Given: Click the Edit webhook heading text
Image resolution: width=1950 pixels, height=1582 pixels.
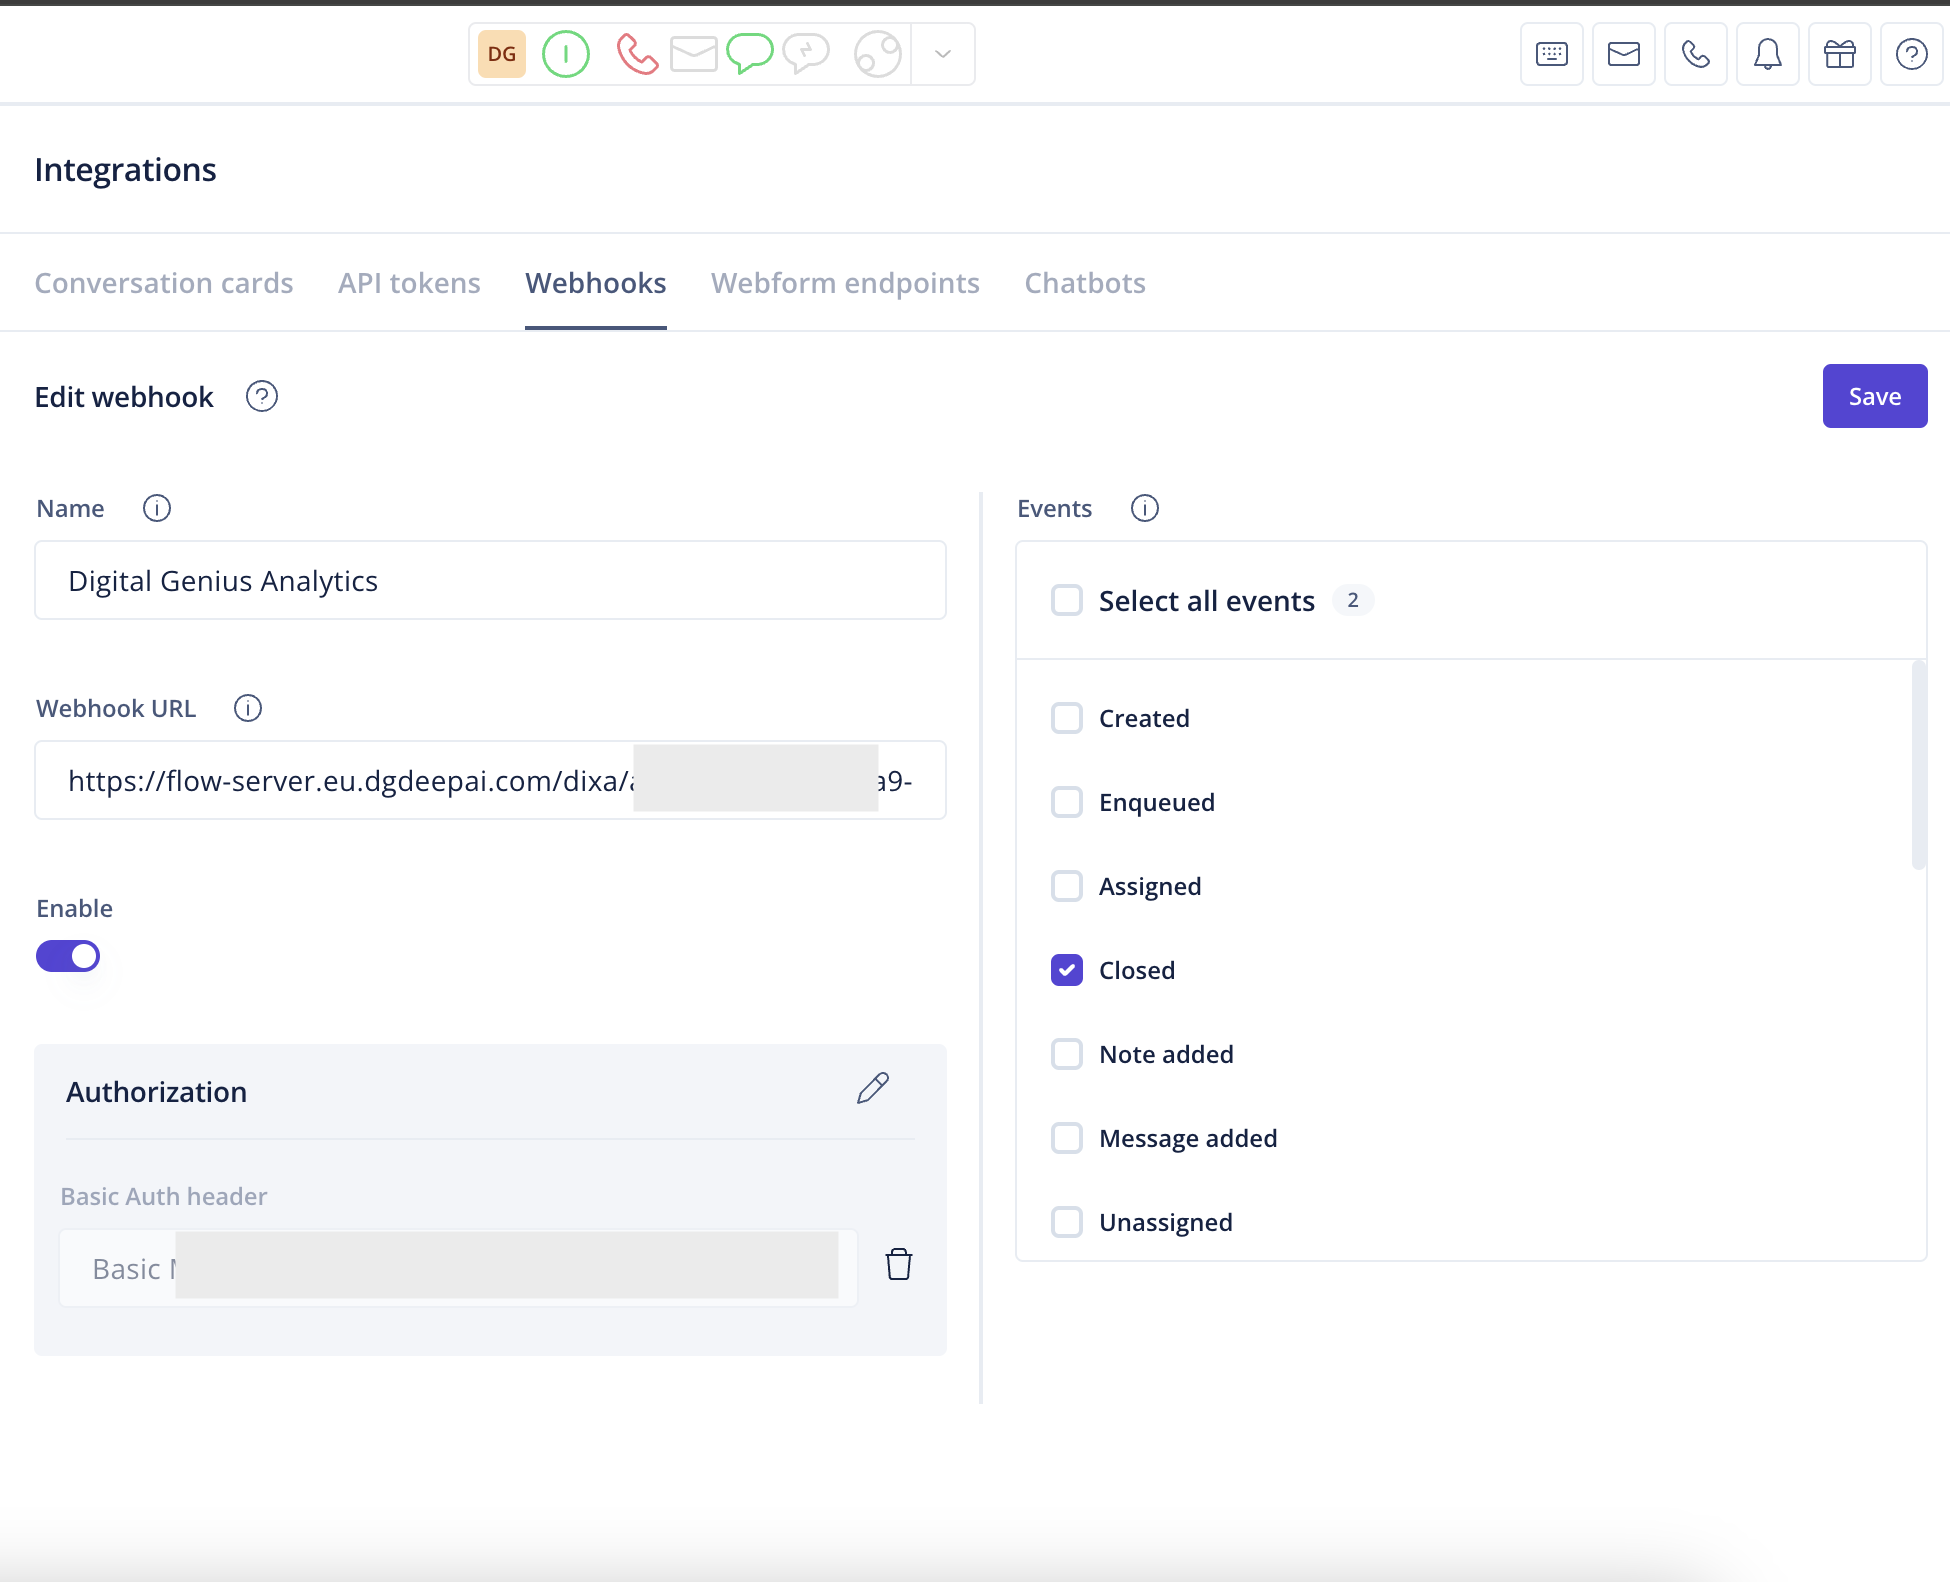Looking at the screenshot, I should click(x=124, y=397).
